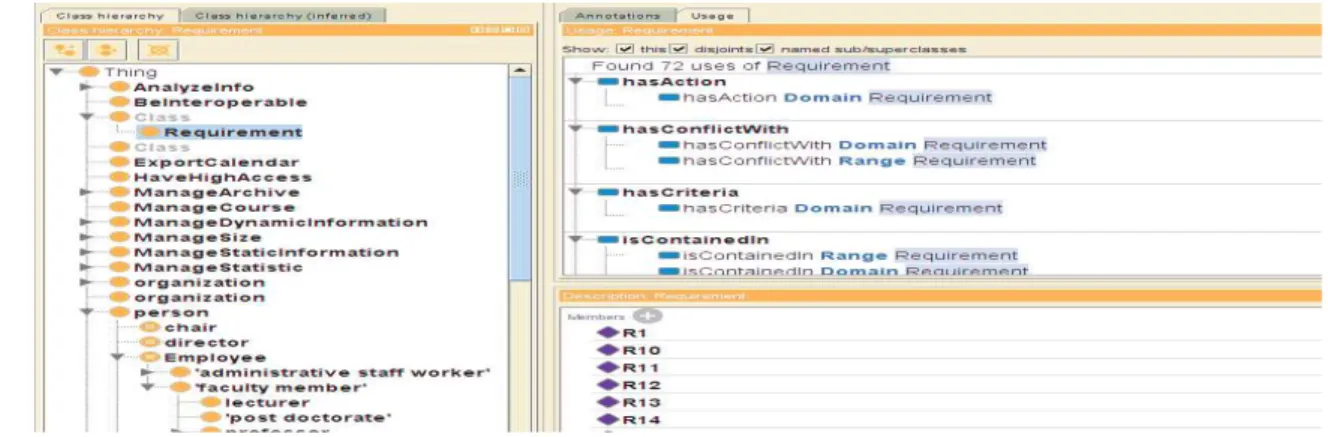Open the Annotations tab

(x=617, y=16)
